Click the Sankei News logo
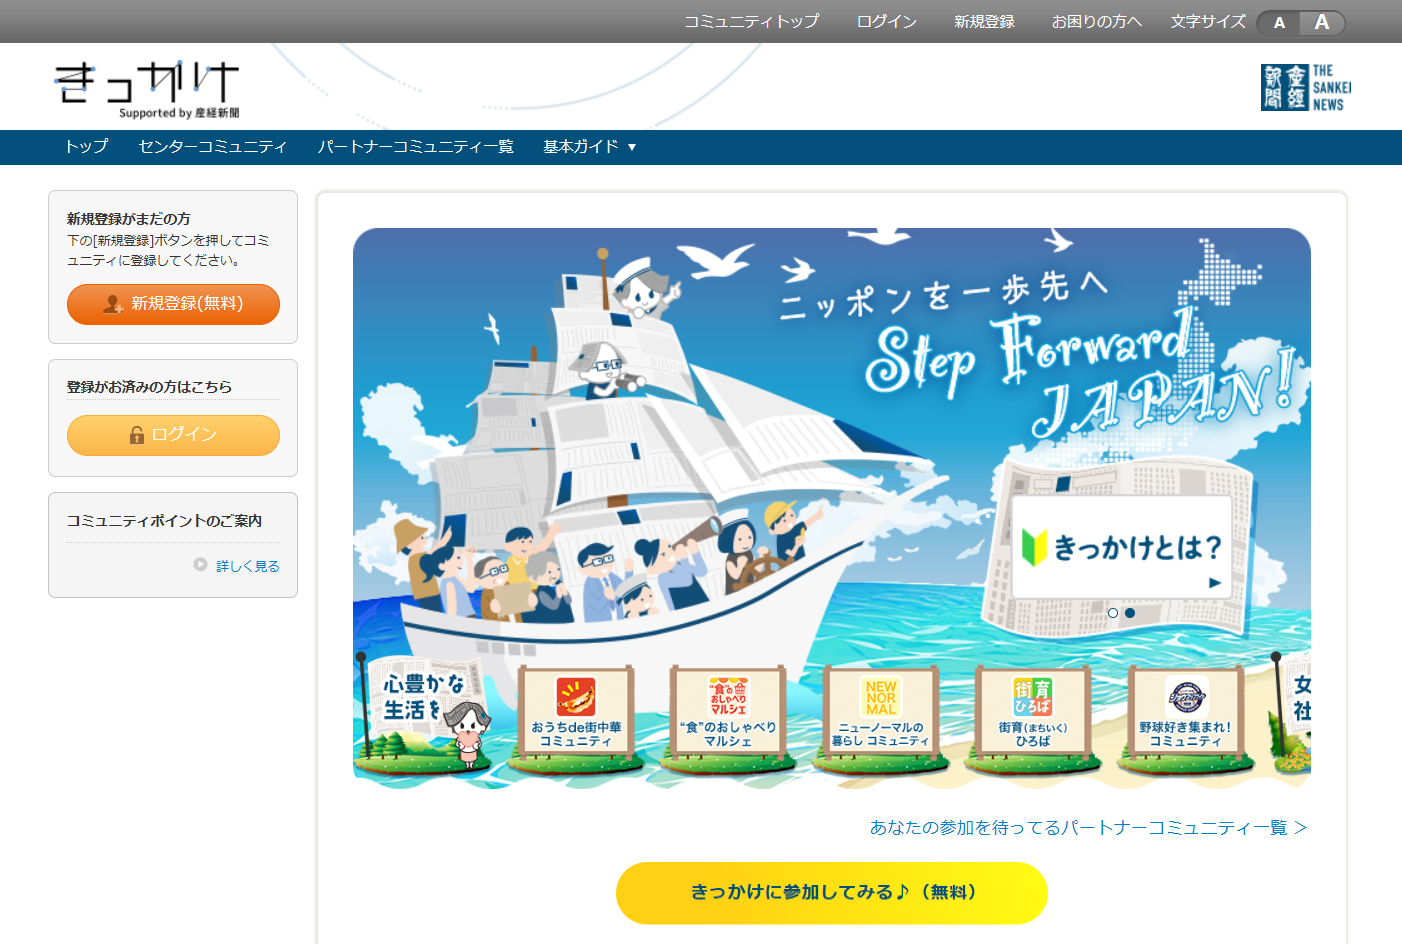1402x944 pixels. (1306, 87)
